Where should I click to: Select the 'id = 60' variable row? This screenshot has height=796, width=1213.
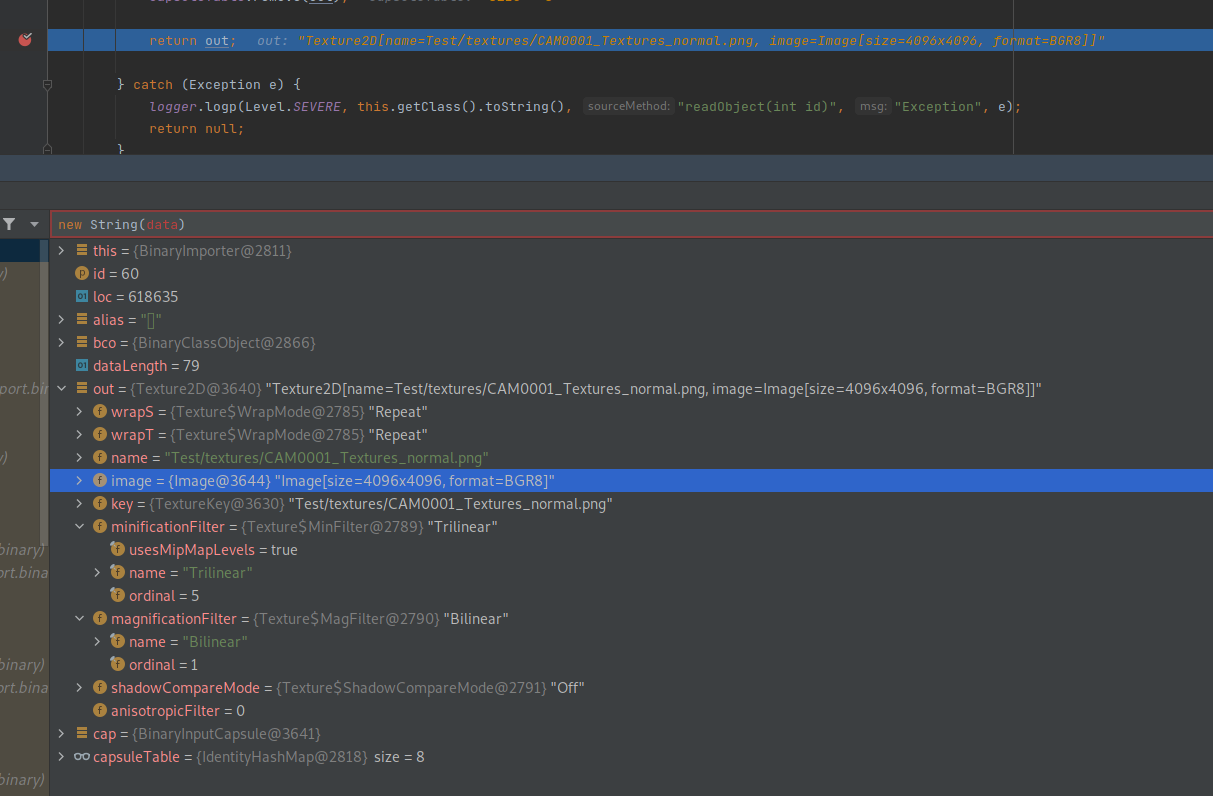(631, 274)
